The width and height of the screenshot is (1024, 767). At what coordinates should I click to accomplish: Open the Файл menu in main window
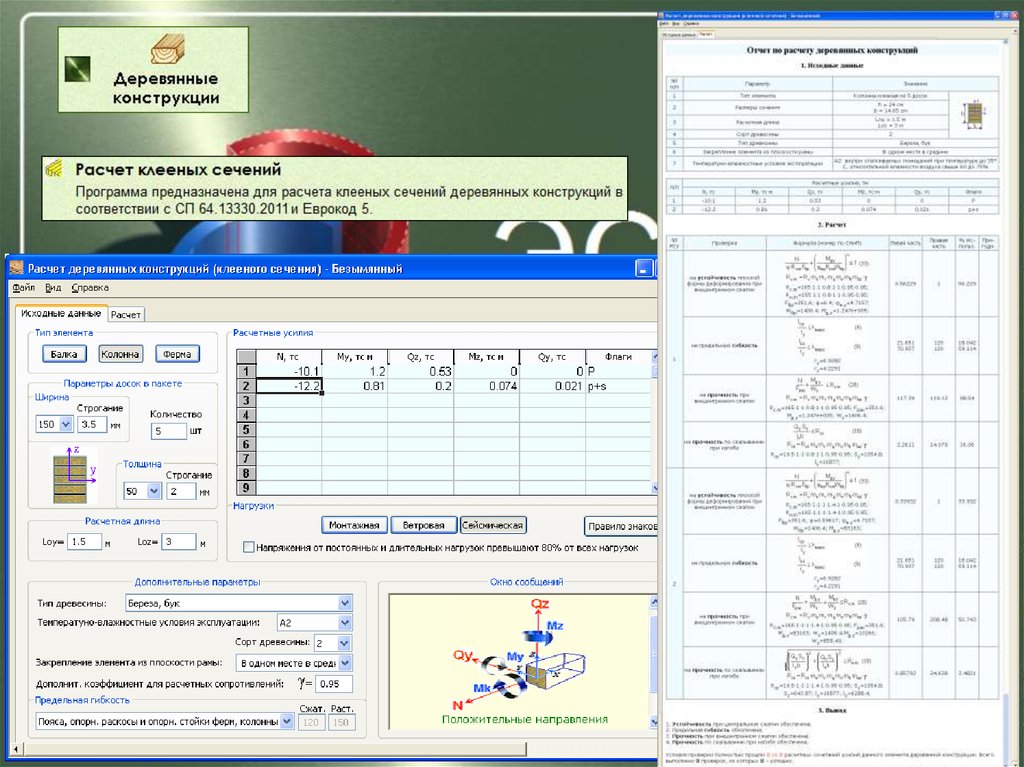[23, 288]
